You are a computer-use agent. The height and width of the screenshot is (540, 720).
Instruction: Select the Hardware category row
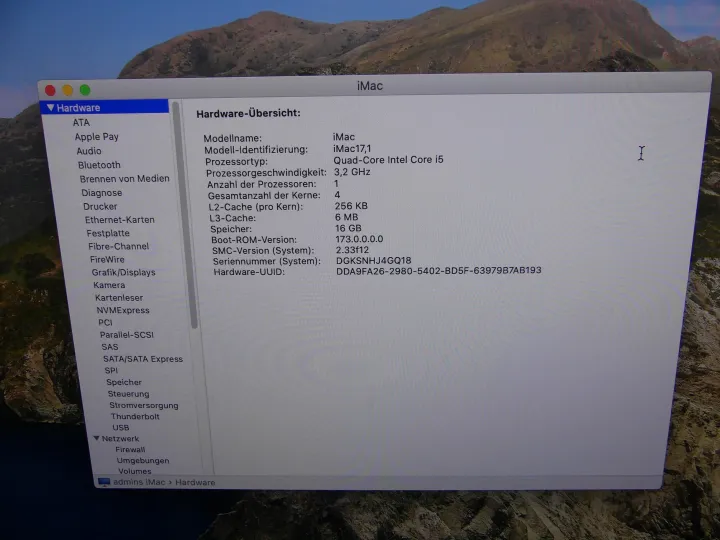(105, 107)
